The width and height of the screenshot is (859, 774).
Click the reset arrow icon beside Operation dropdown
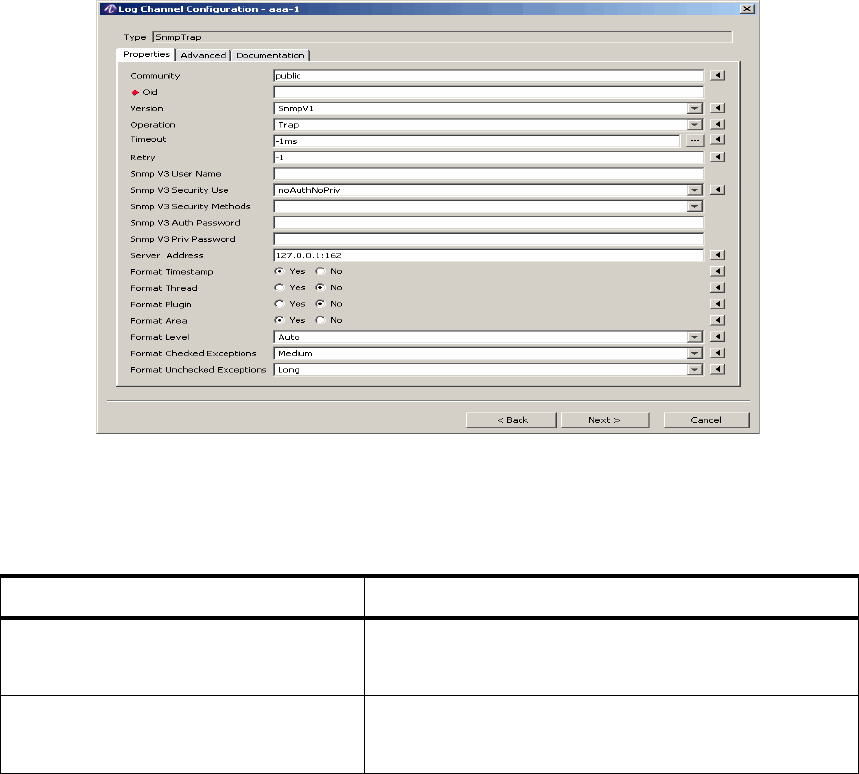[x=717, y=125]
